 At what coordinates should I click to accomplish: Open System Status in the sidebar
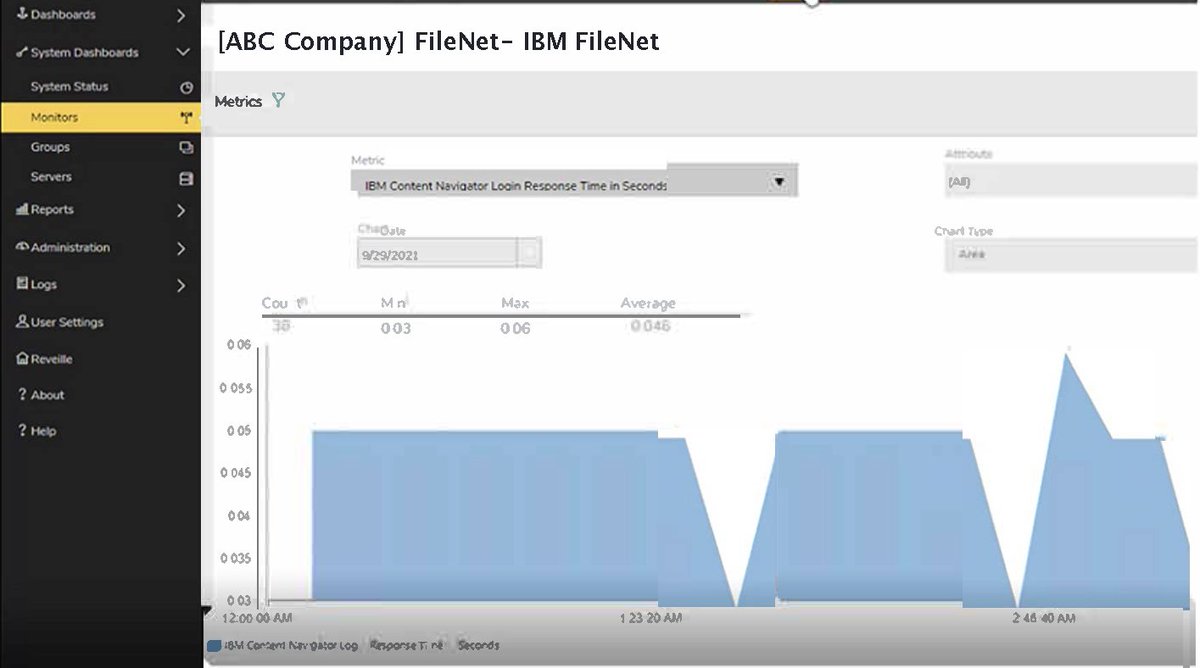pos(69,87)
